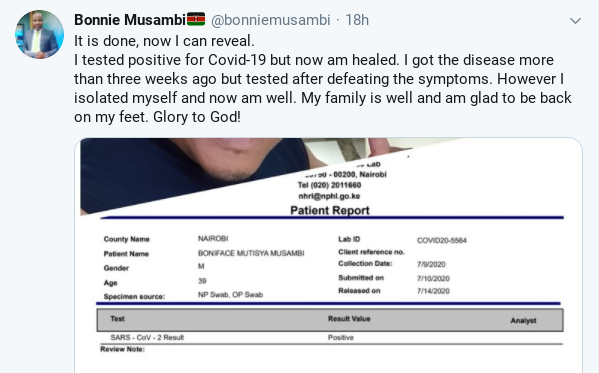Click the patient name BONIFACE MUTISYA MUSAMBI
599x373 pixels.
pos(251,253)
